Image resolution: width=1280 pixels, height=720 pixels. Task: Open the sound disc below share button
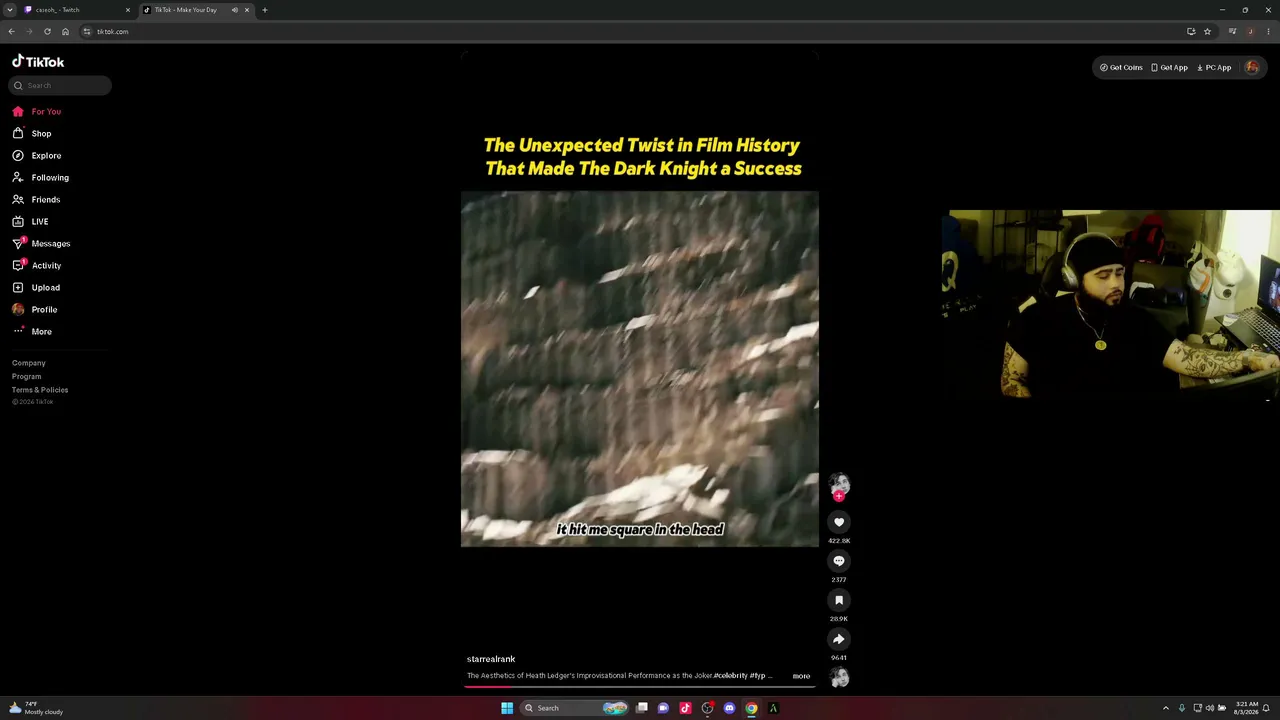pyautogui.click(x=840, y=678)
